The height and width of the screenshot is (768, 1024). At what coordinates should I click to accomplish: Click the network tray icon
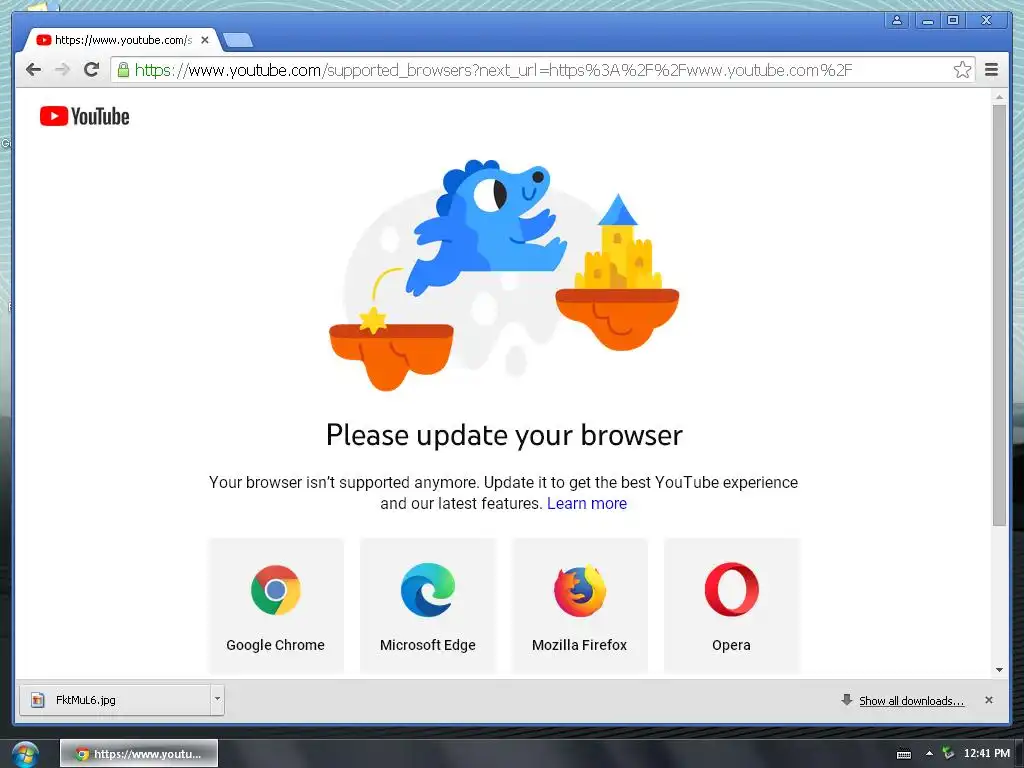tap(948, 754)
